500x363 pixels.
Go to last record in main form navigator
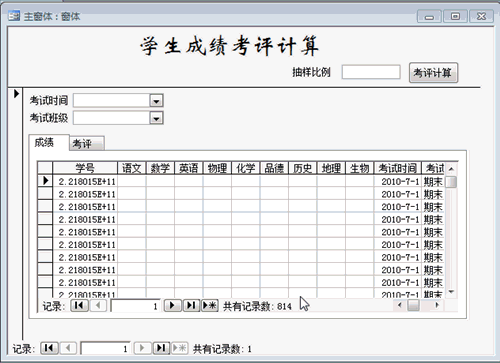point(161,348)
